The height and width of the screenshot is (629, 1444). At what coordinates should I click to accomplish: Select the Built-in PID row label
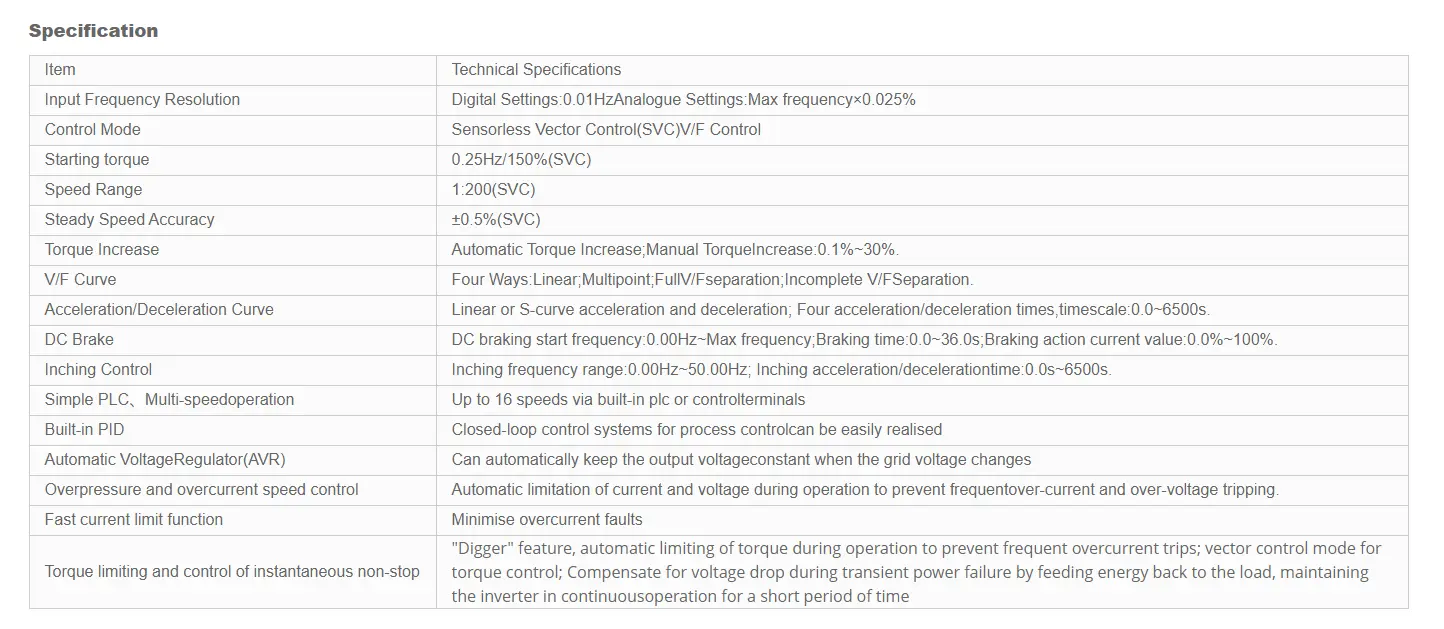[84, 430]
